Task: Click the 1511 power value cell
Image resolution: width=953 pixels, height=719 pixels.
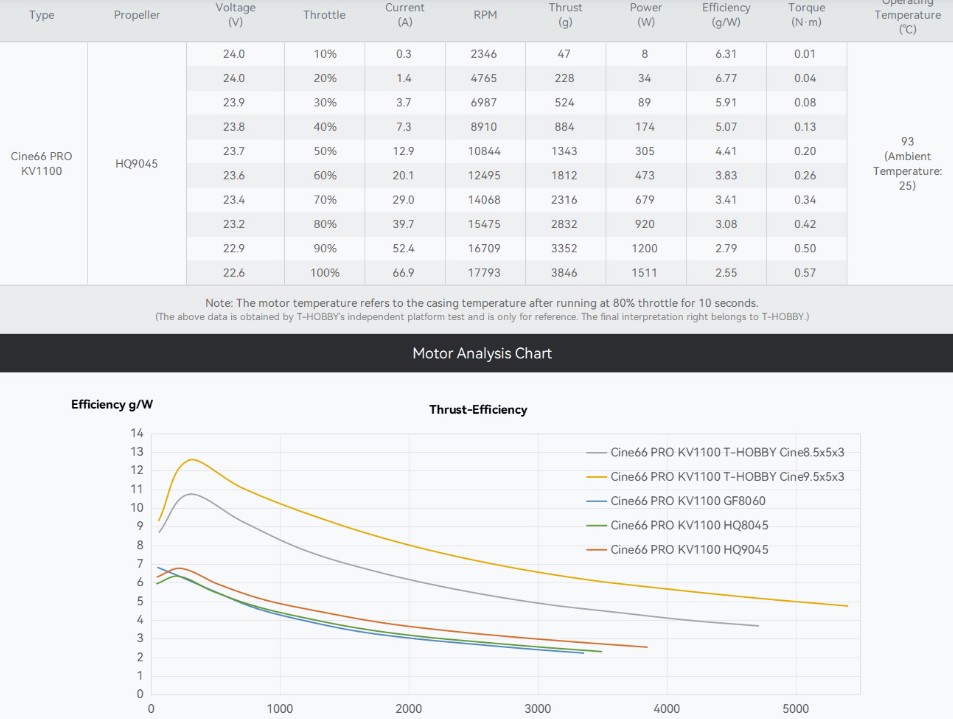Action: click(645, 272)
